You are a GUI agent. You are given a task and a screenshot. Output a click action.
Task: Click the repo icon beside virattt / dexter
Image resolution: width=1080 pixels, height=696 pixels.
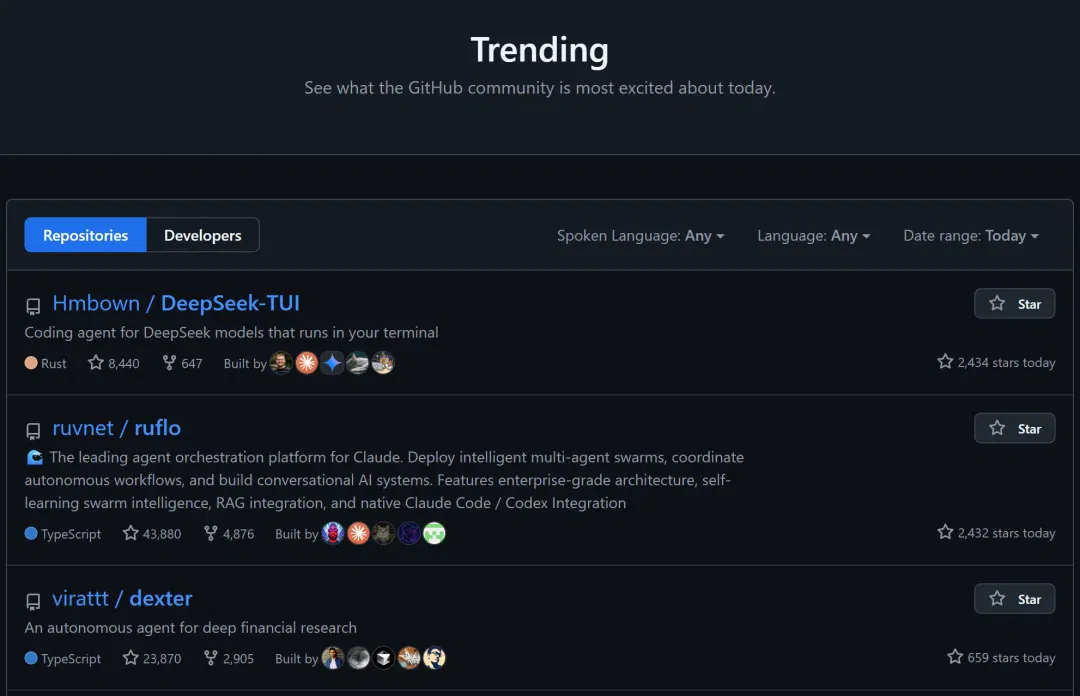[33, 602]
